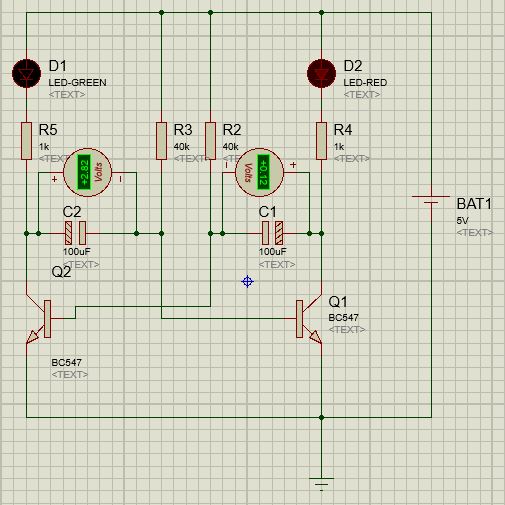Click the C2 reference label
The height and width of the screenshot is (505, 505).
72,212
